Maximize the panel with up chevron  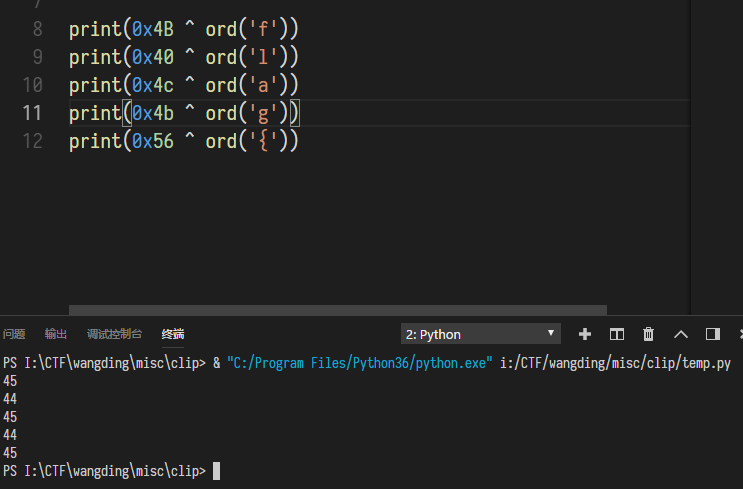pyautogui.click(x=681, y=334)
